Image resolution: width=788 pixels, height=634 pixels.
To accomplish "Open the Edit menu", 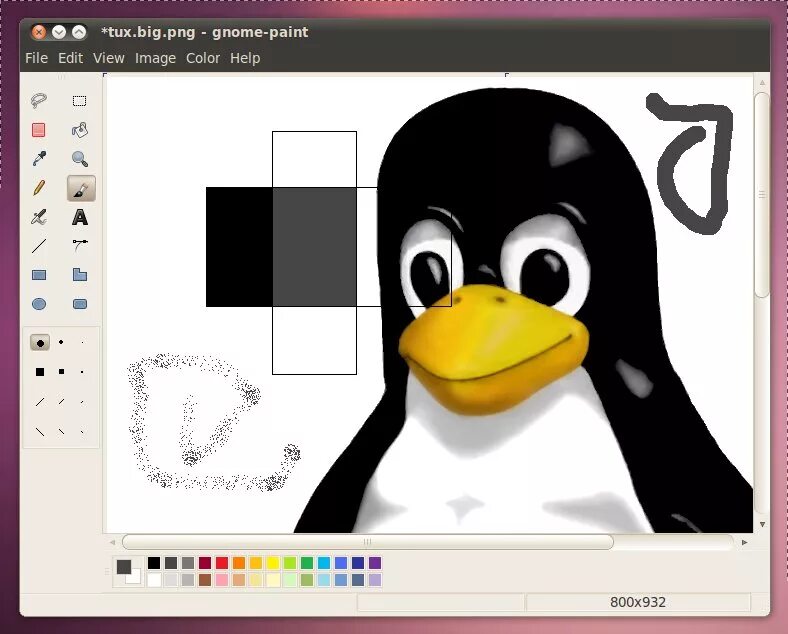I will pyautogui.click(x=70, y=58).
